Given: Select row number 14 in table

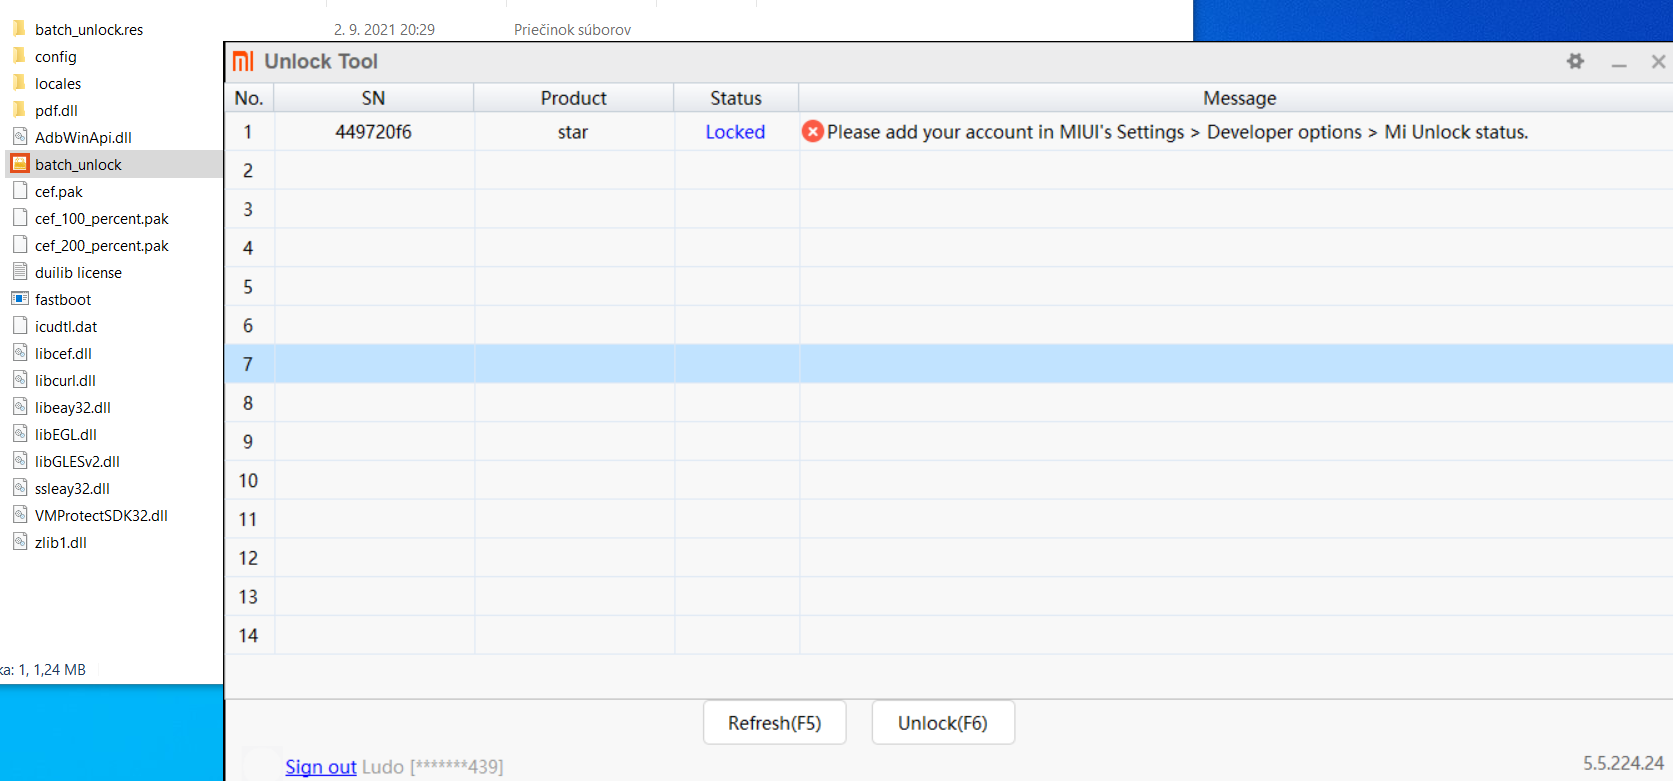Looking at the screenshot, I should [949, 635].
